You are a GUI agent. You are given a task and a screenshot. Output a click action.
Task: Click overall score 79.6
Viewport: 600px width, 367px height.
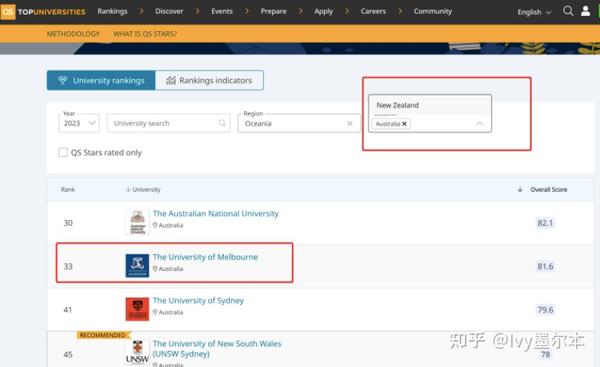click(x=545, y=310)
